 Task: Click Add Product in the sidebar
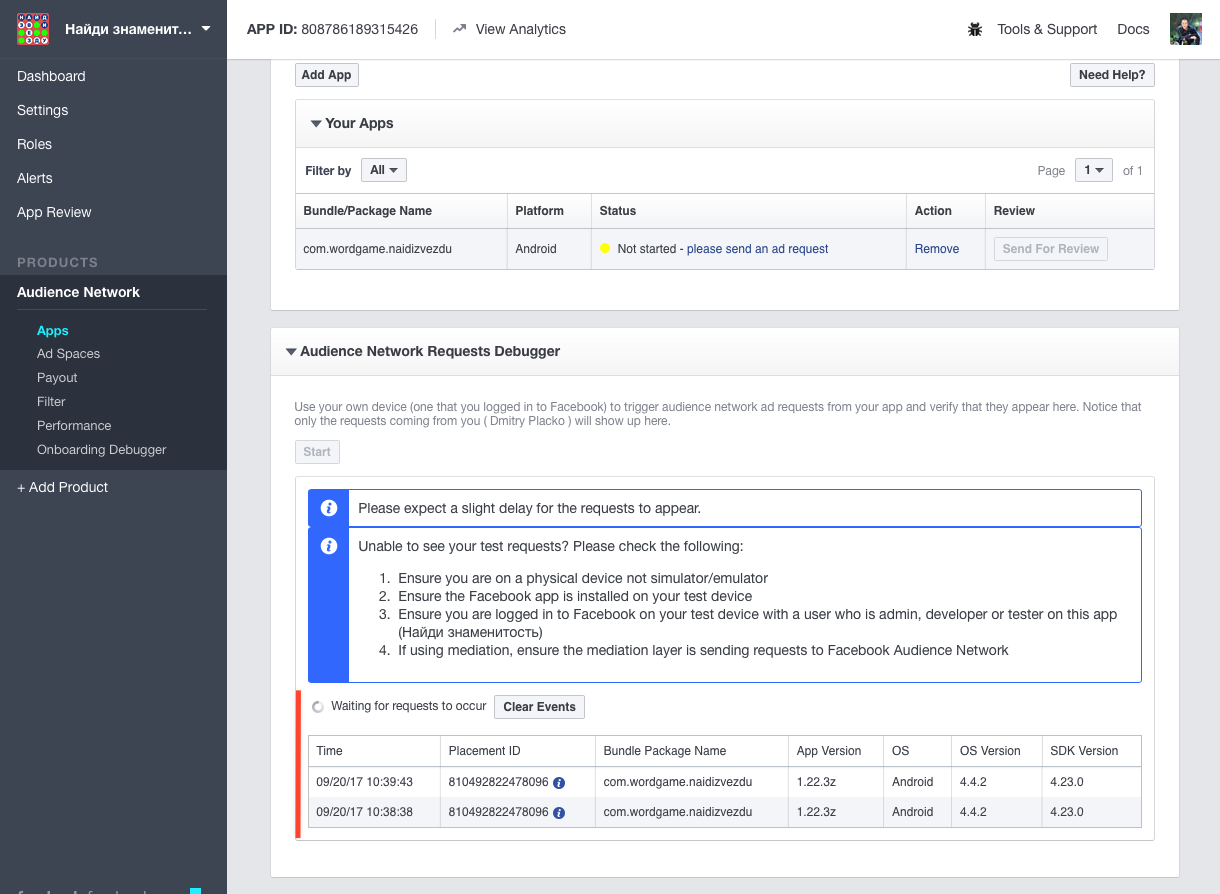pyautogui.click(x=62, y=487)
